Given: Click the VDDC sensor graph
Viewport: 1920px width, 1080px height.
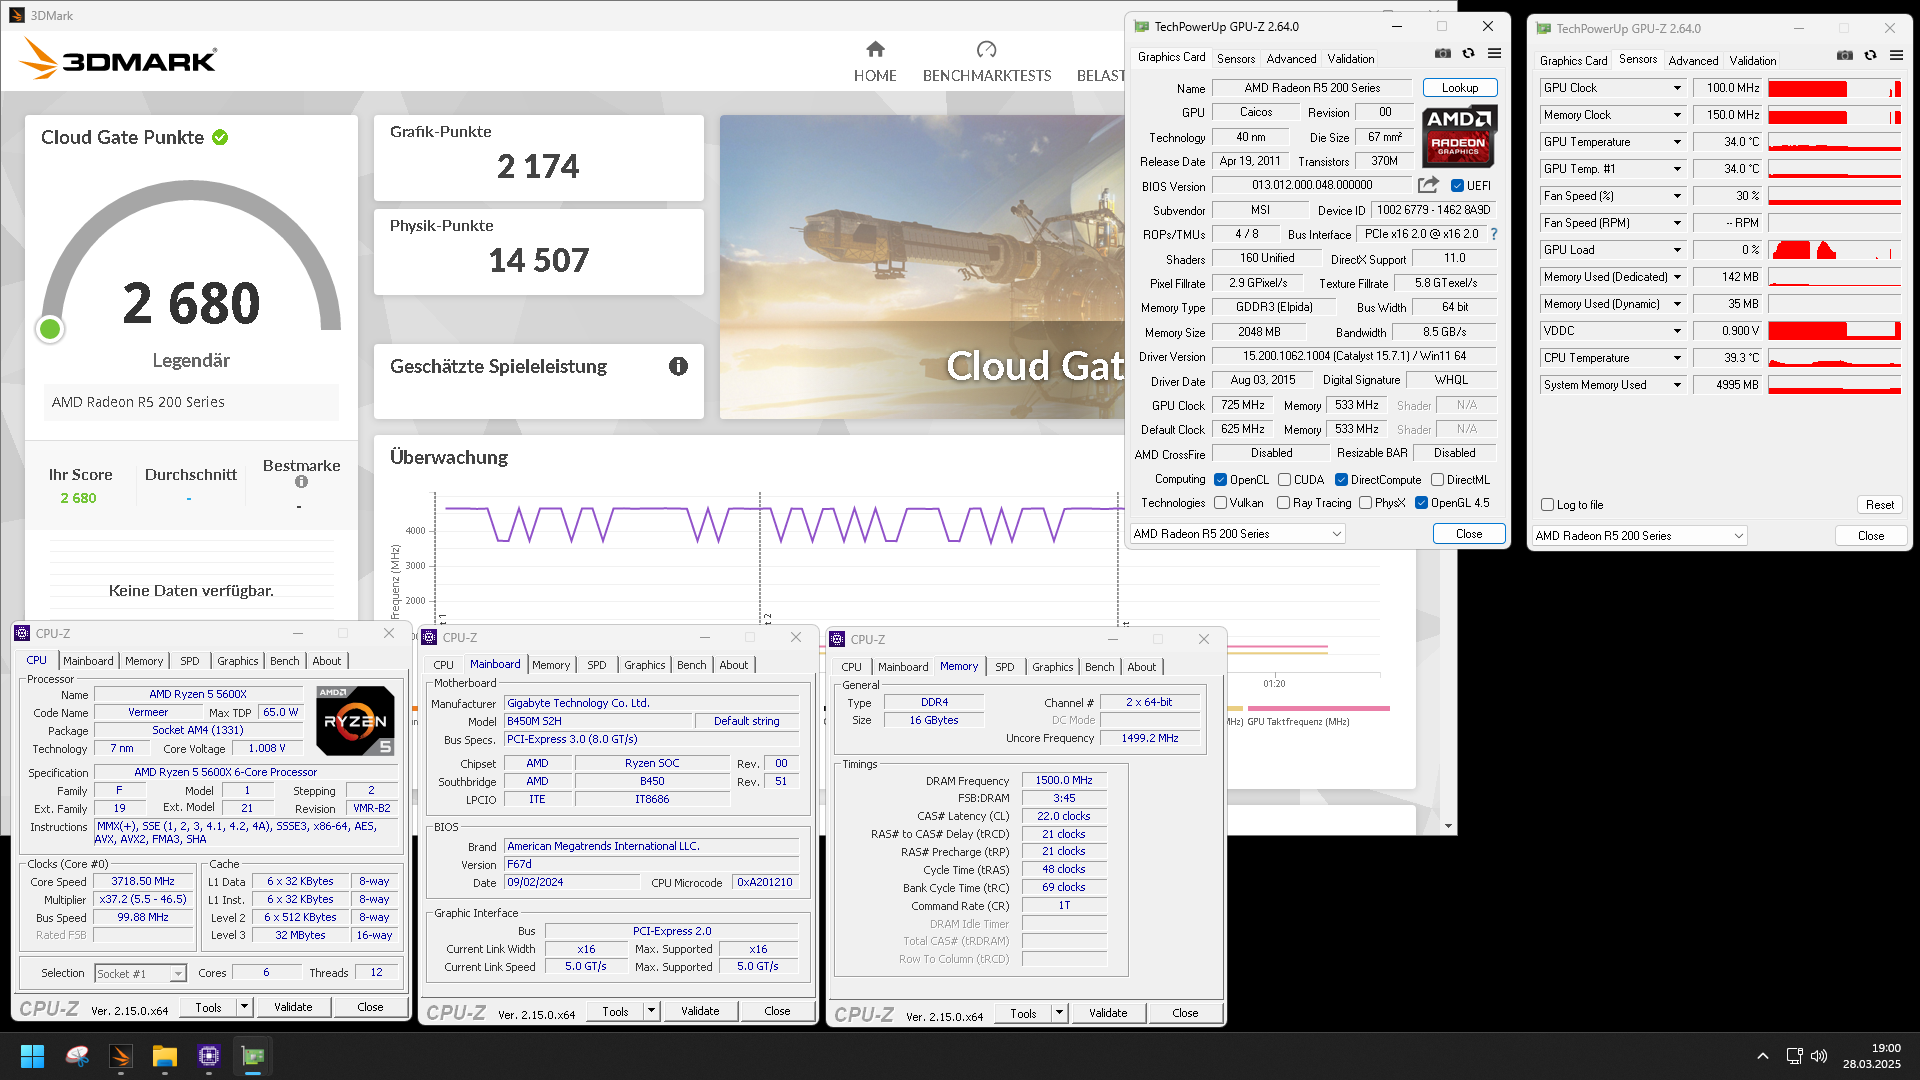Looking at the screenshot, I should [x=1834, y=331].
